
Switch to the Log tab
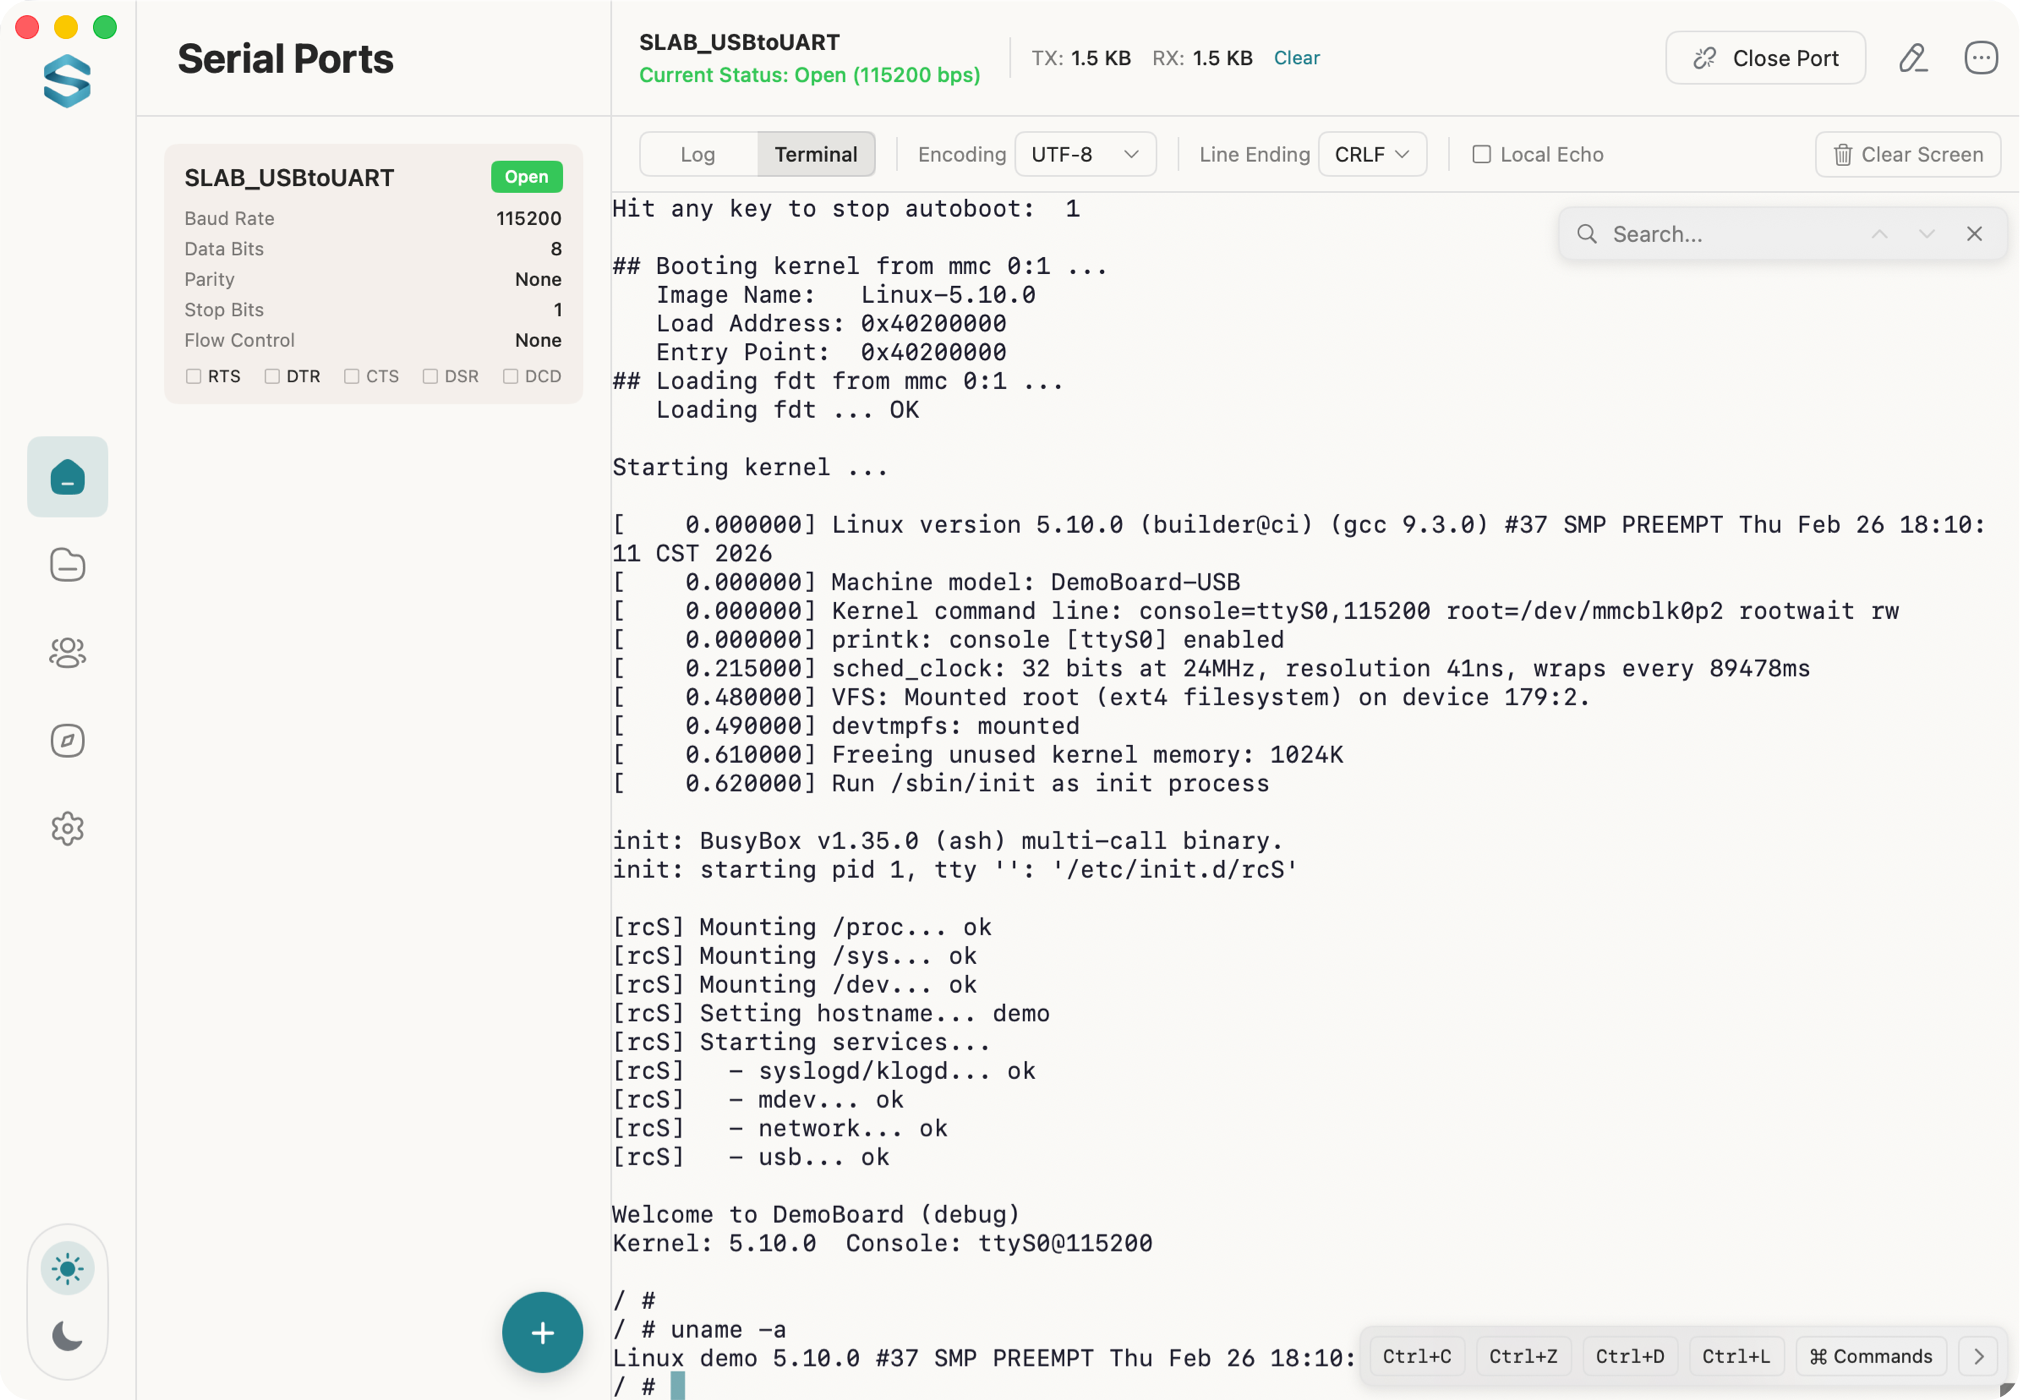[696, 154]
